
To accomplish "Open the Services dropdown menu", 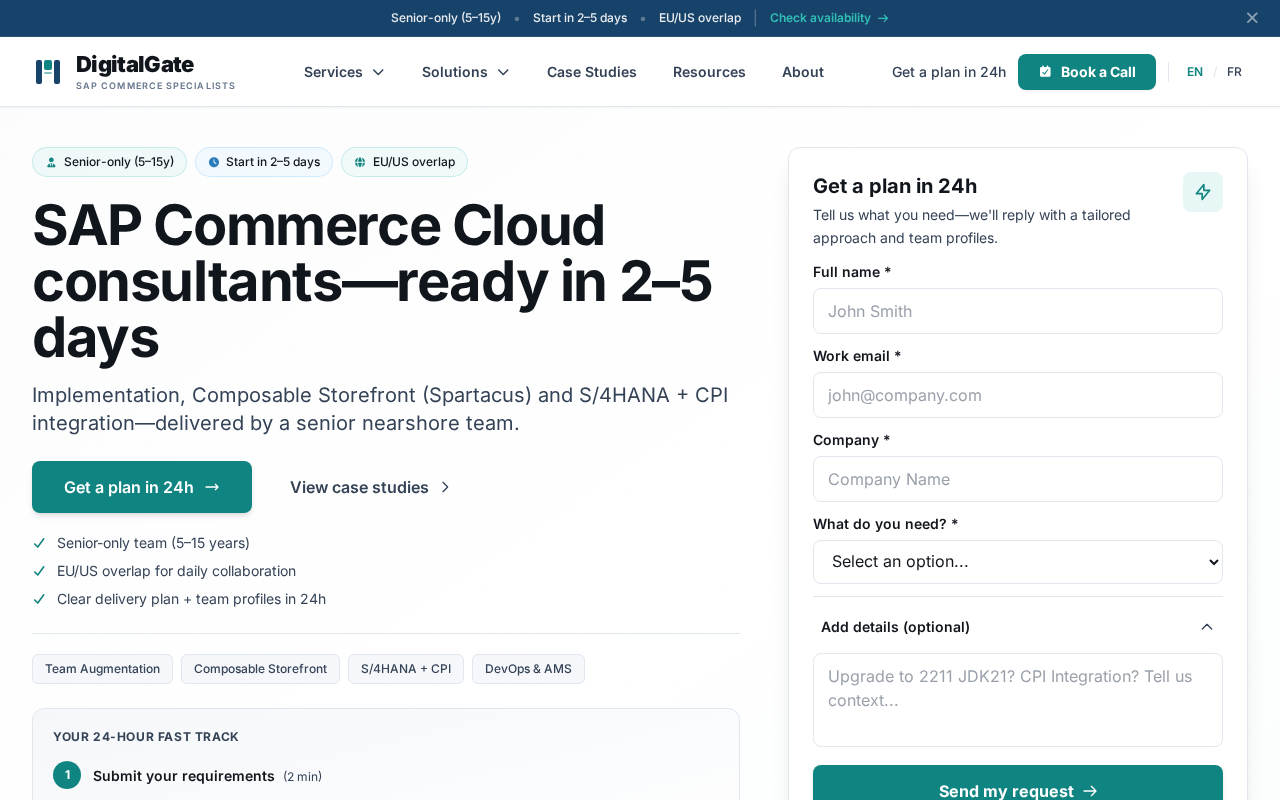I will (x=344, y=72).
